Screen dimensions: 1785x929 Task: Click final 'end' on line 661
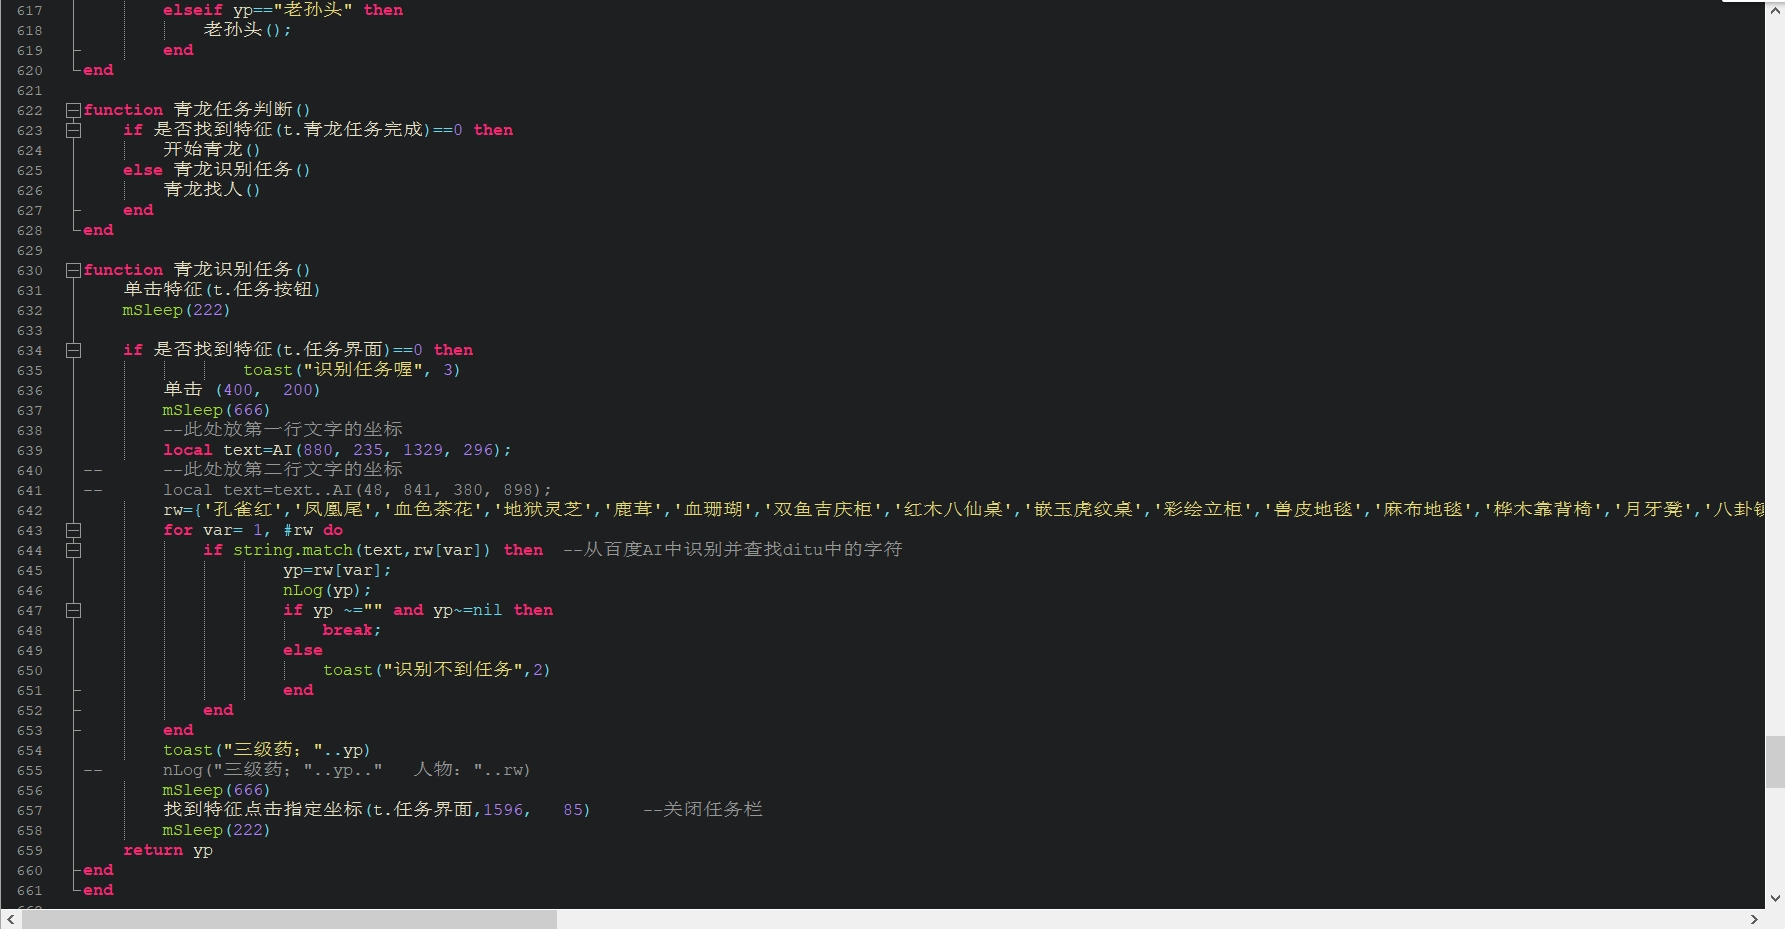(x=98, y=890)
